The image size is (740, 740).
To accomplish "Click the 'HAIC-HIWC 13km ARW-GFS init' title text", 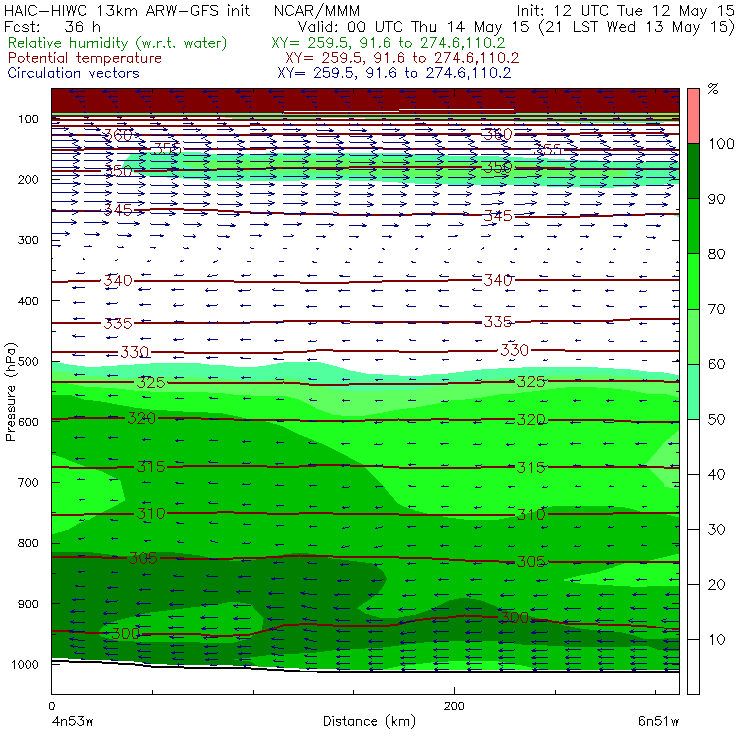I will tap(126, 10).
